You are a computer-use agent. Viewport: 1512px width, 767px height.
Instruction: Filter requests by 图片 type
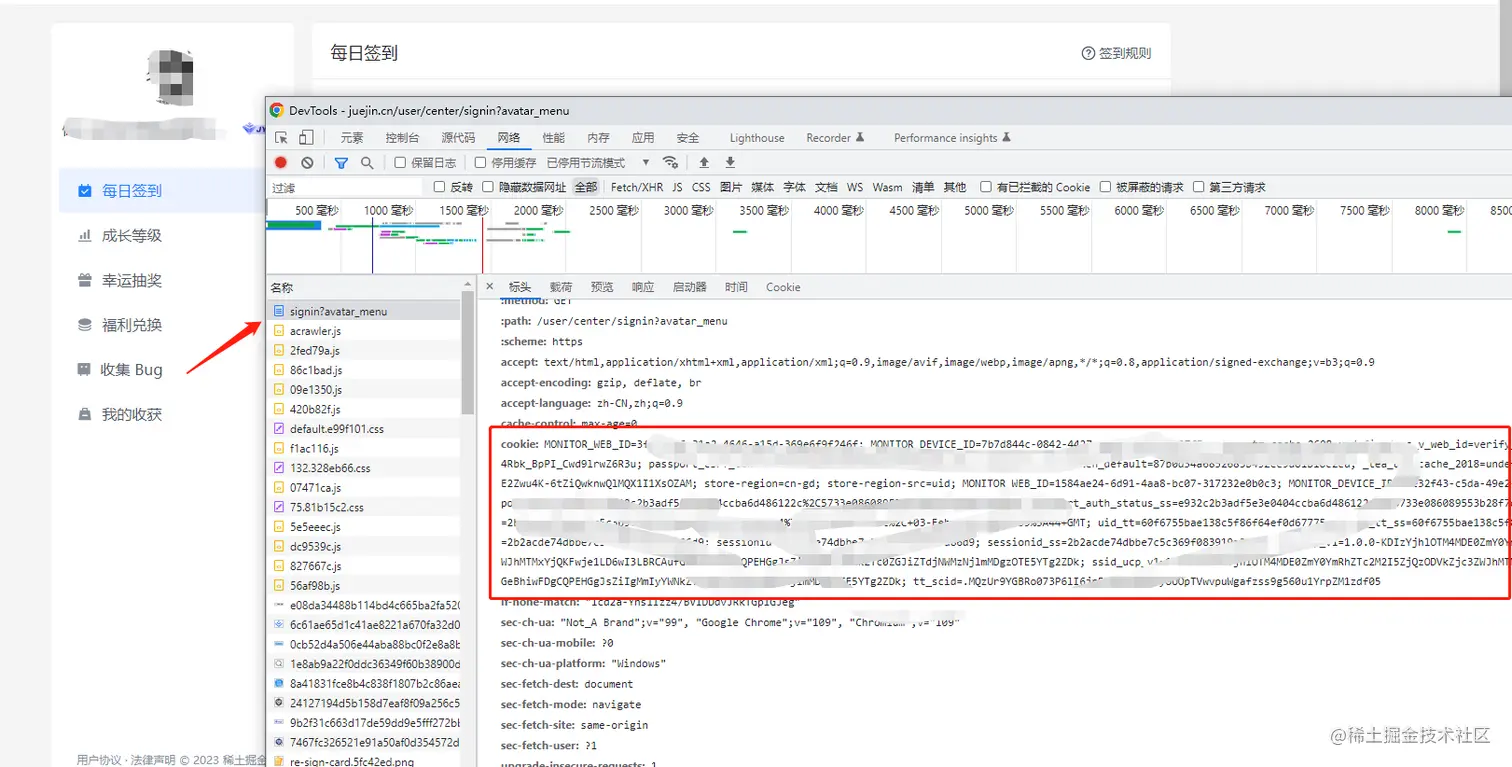(731, 187)
